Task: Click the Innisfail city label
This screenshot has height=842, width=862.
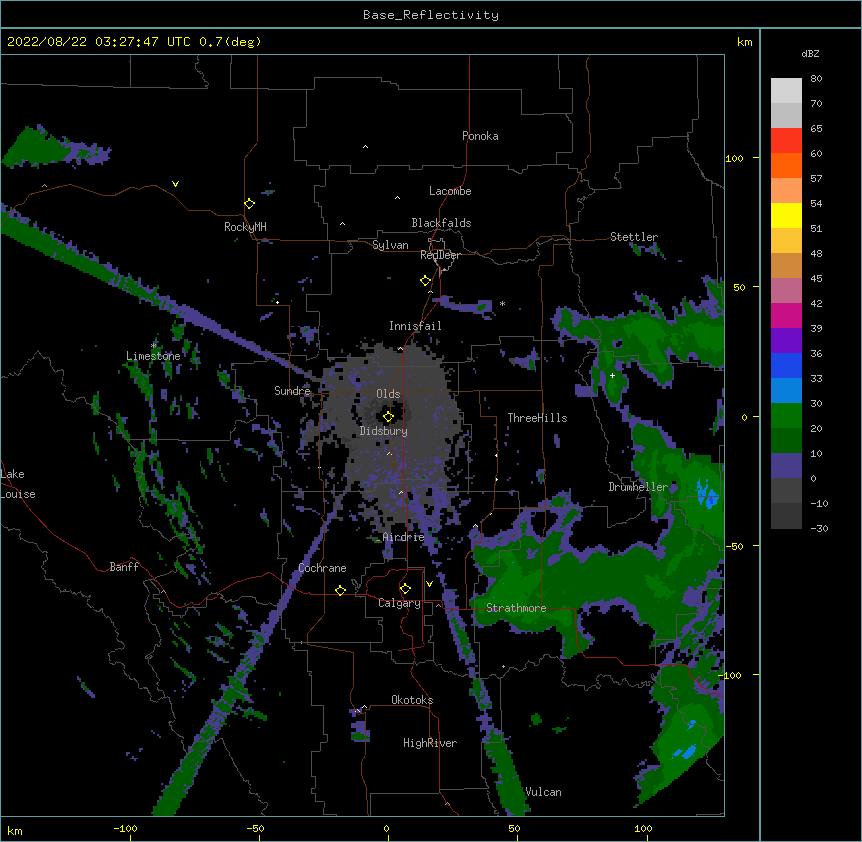Action: pyautogui.click(x=415, y=326)
